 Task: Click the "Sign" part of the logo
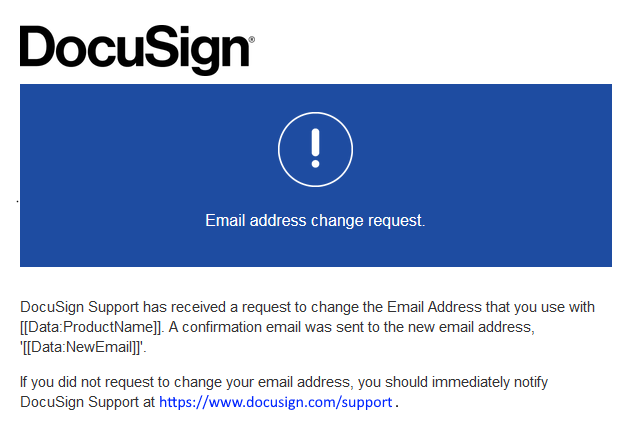click(x=190, y=50)
